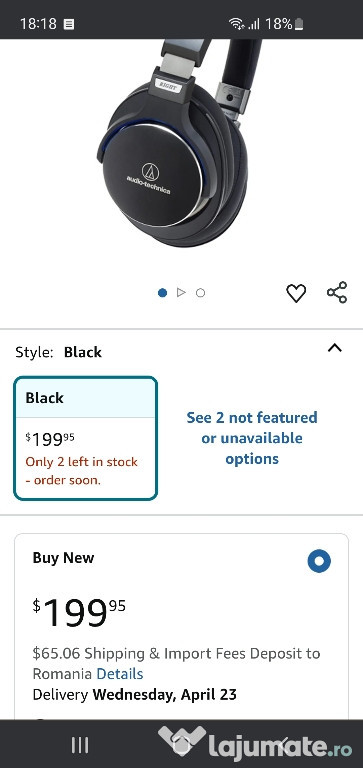363x768 pixels.
Task: Select first image carousel dot
Action: point(163,293)
